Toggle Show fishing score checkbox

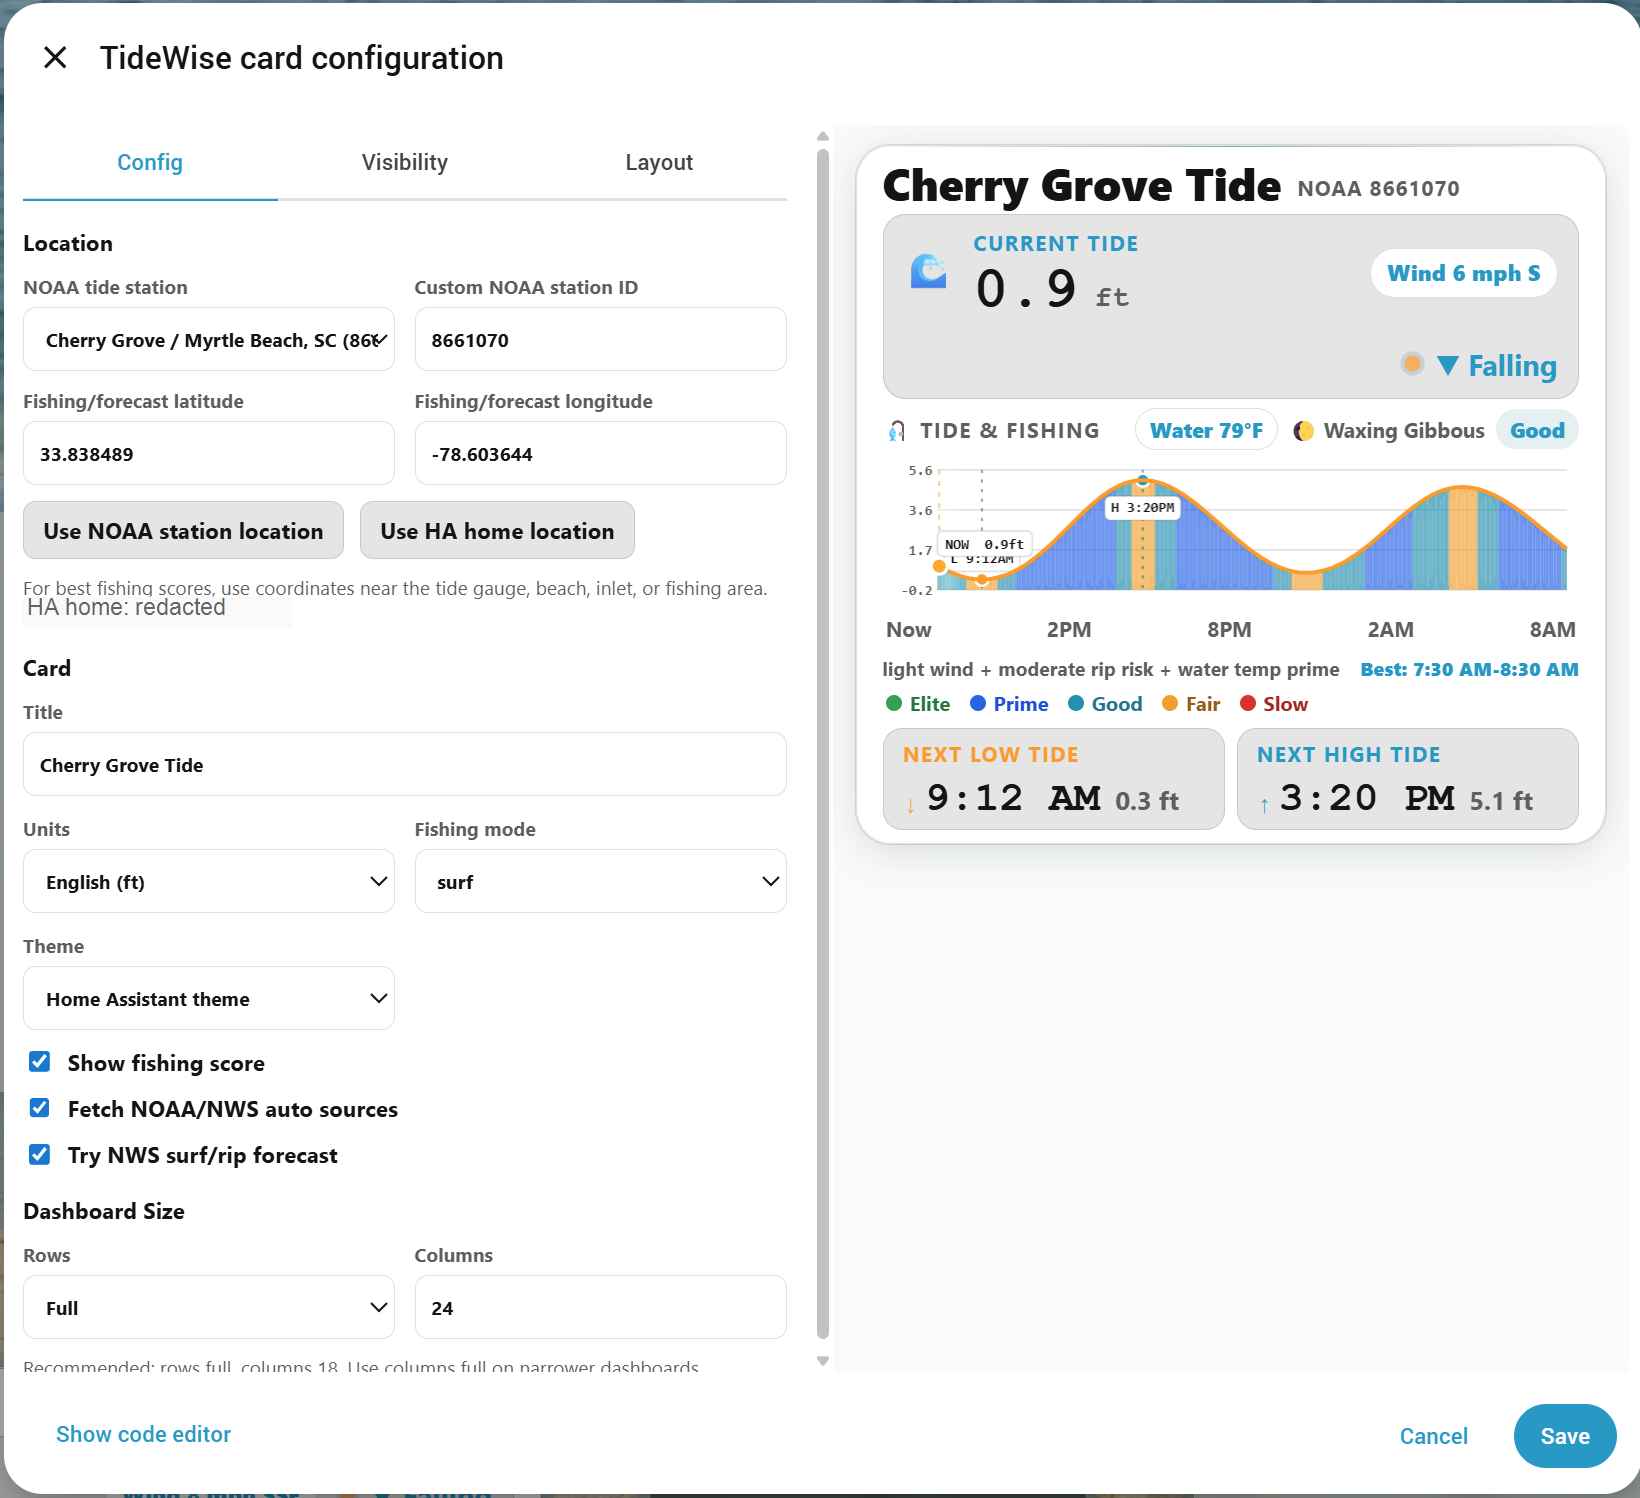[x=40, y=1062]
